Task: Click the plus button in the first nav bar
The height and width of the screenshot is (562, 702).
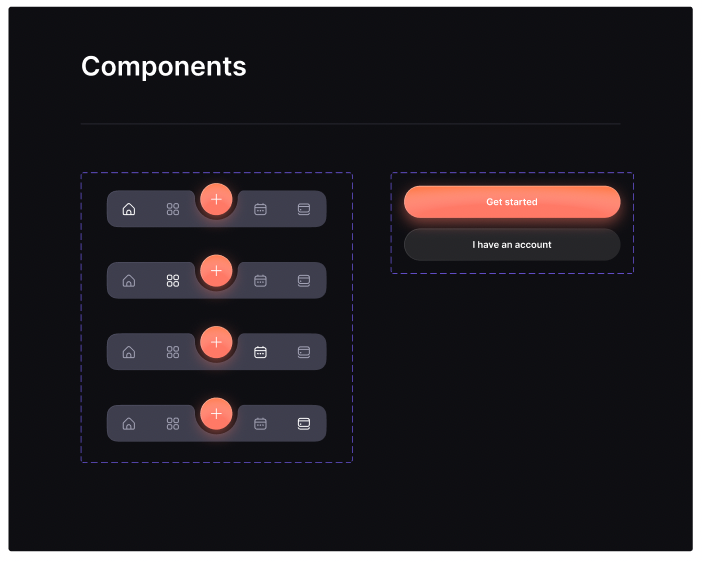Action: (x=216, y=199)
